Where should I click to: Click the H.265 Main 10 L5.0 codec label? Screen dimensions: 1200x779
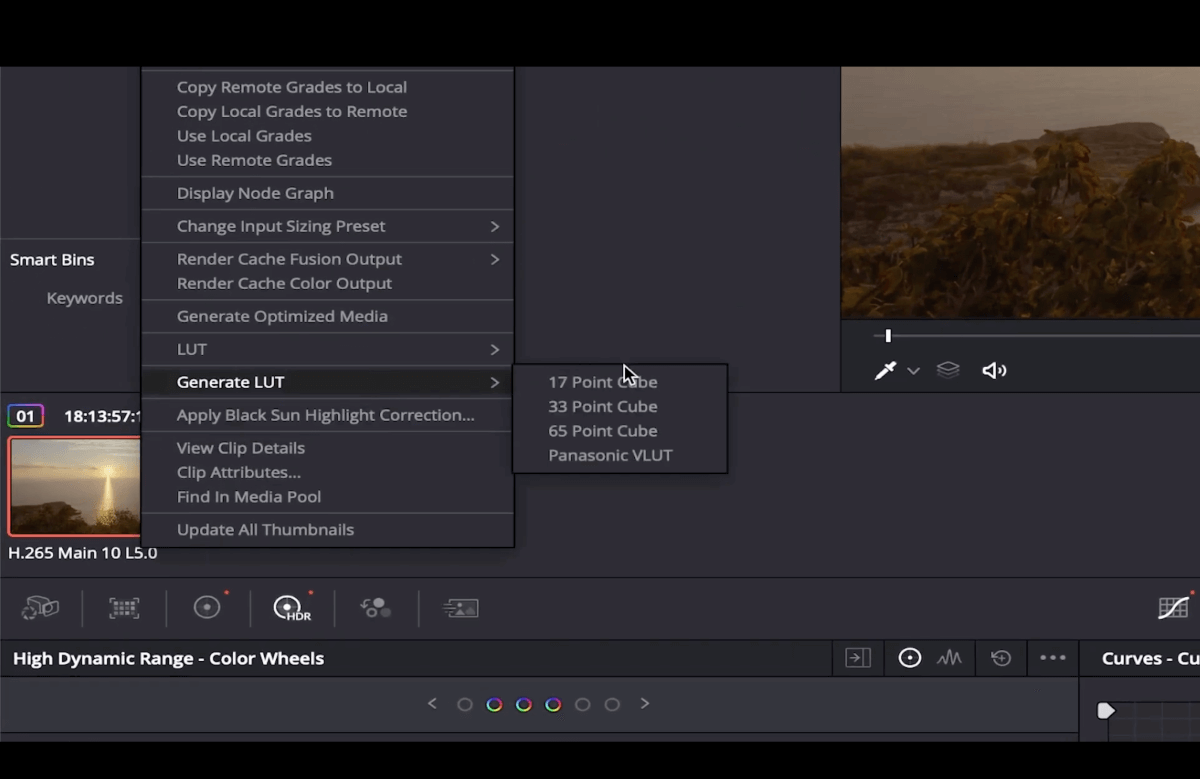(x=83, y=553)
